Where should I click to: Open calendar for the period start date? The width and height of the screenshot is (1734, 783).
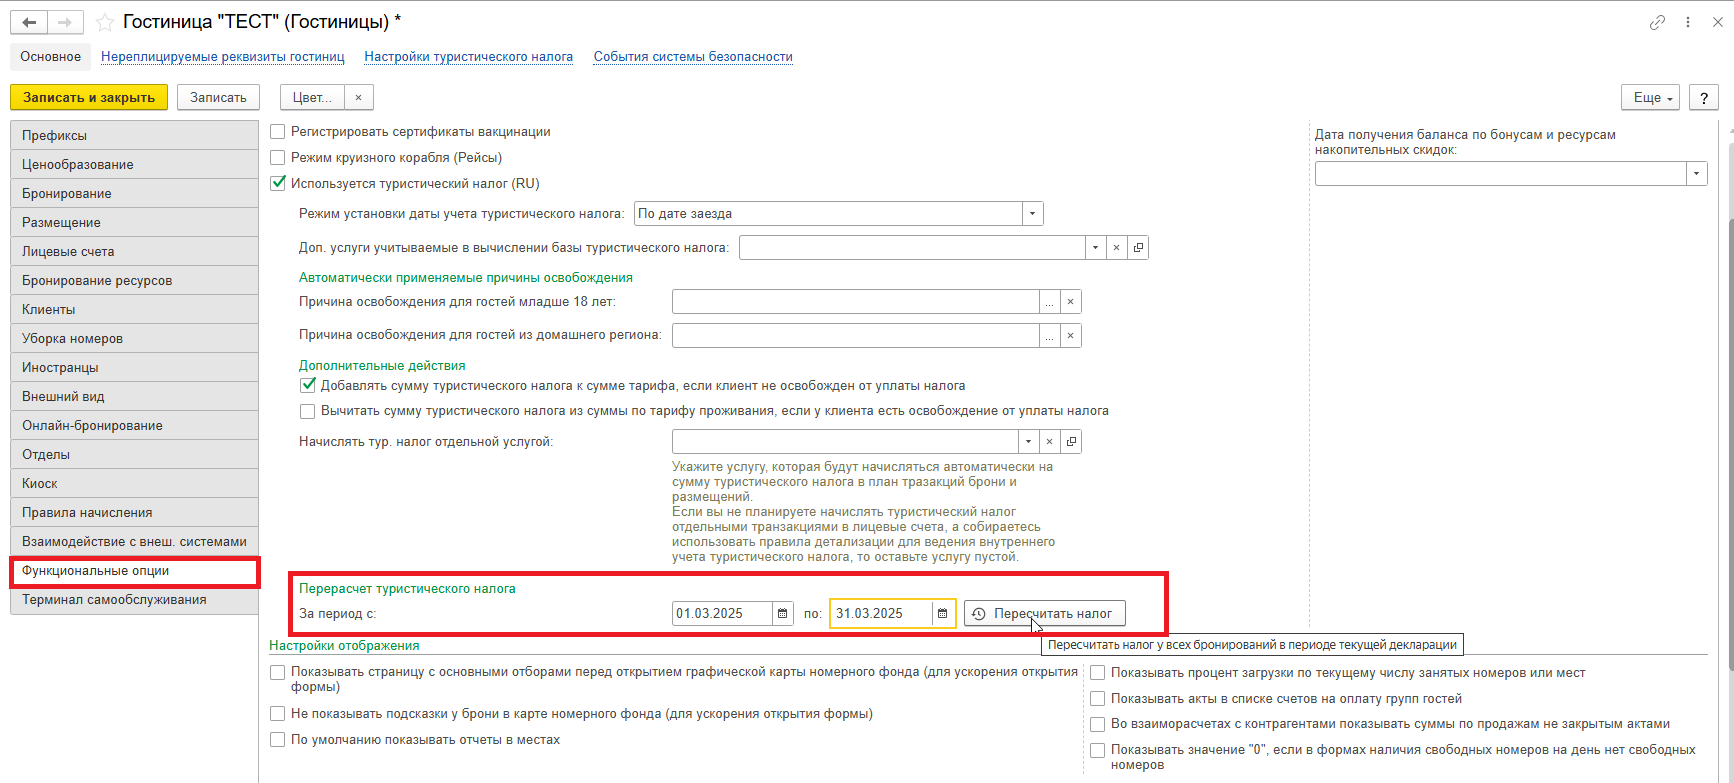783,613
